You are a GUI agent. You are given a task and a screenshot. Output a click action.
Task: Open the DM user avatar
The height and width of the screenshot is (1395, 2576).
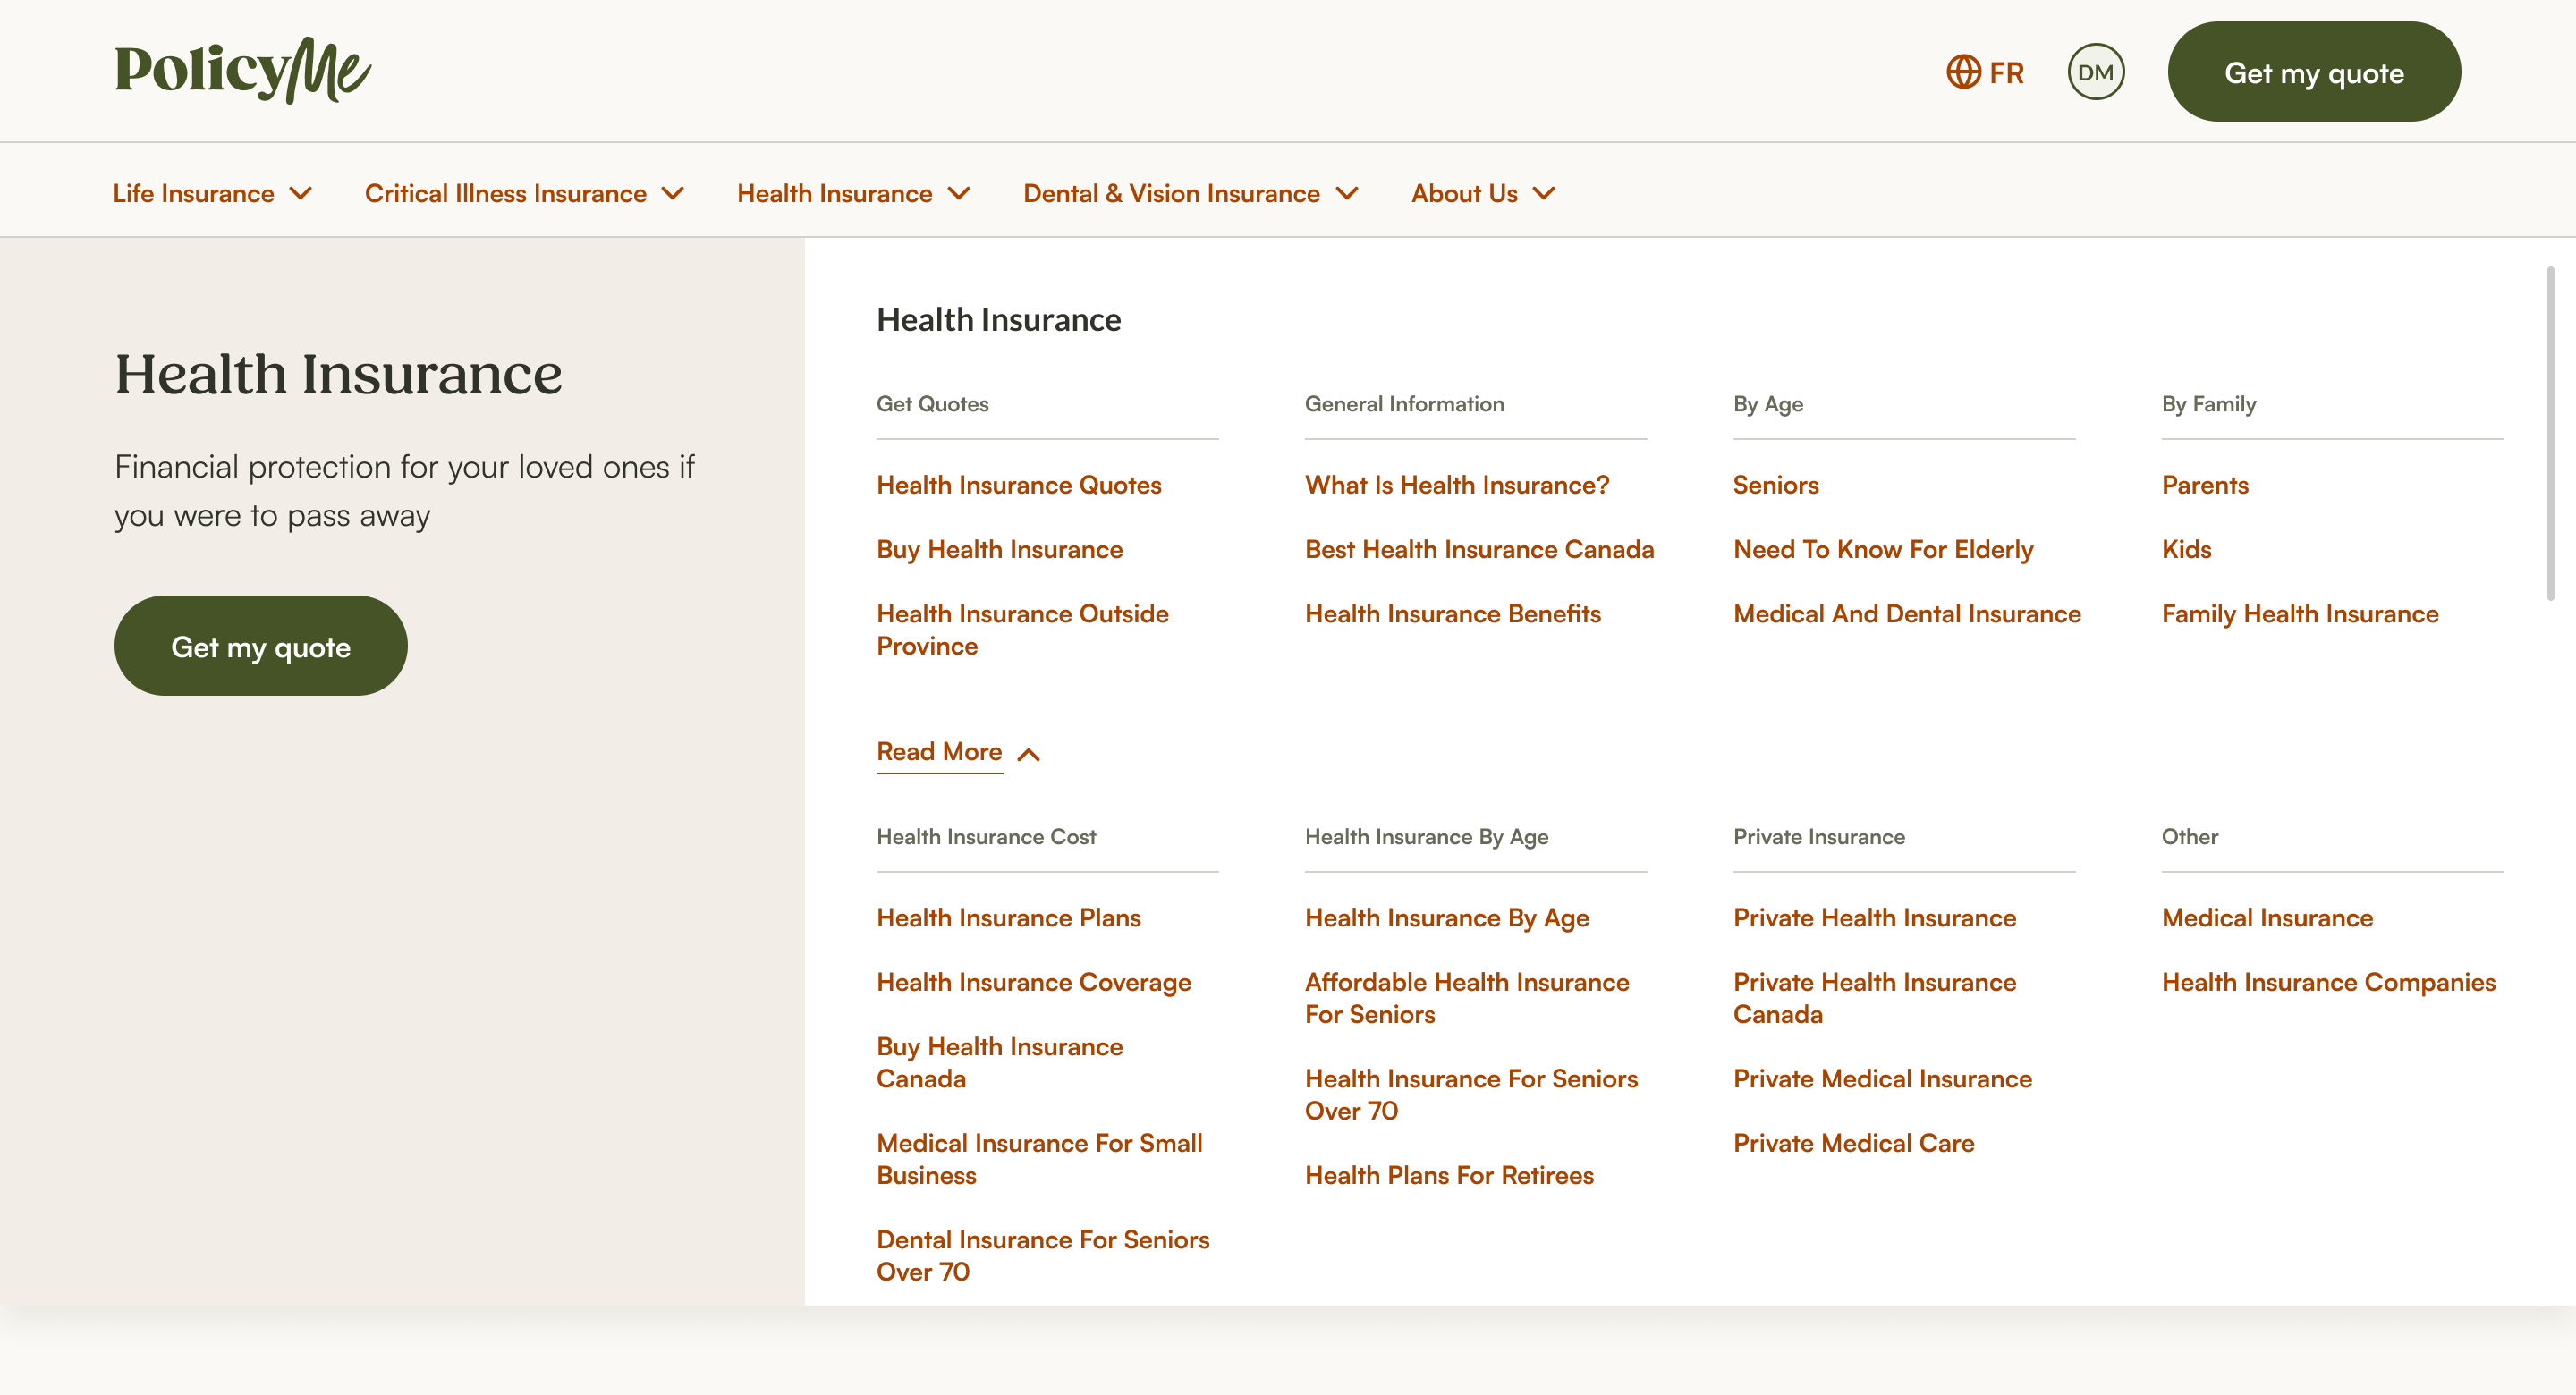click(2095, 72)
